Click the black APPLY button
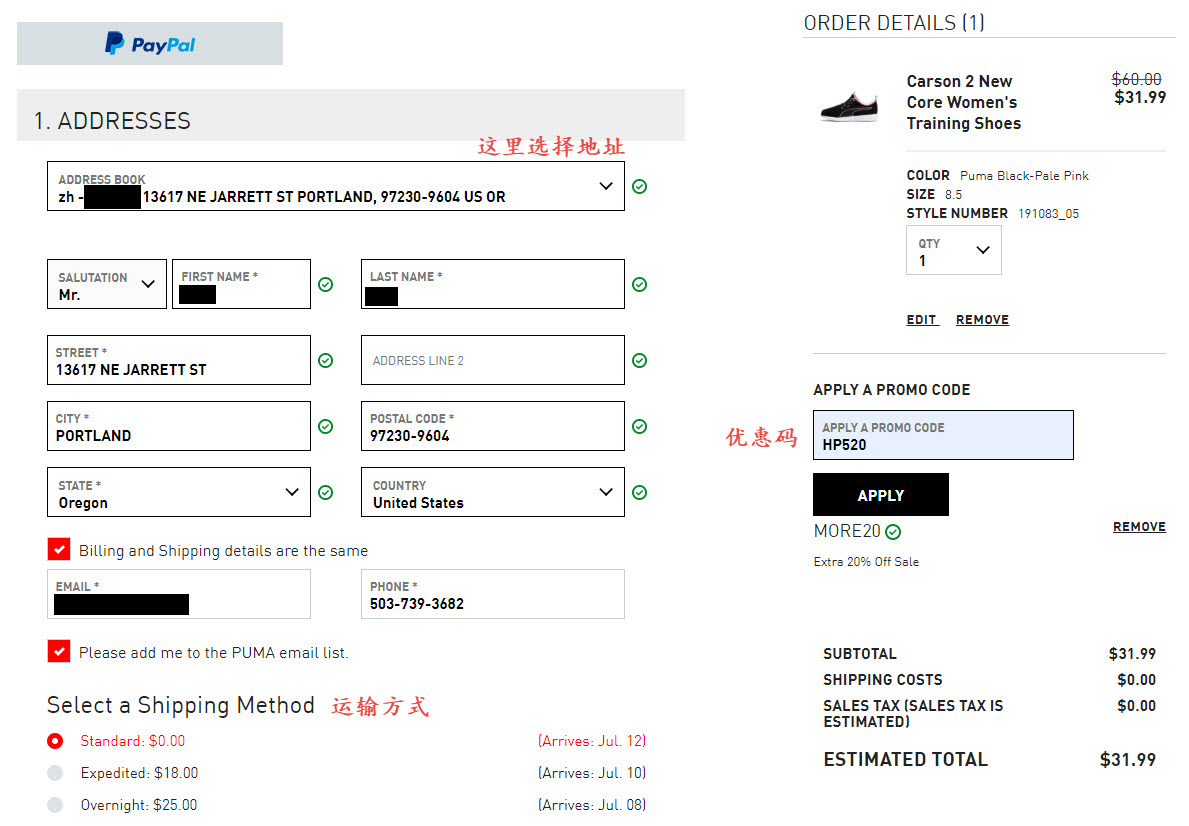Image resolution: width=1189 pixels, height=826 pixels. coord(880,495)
